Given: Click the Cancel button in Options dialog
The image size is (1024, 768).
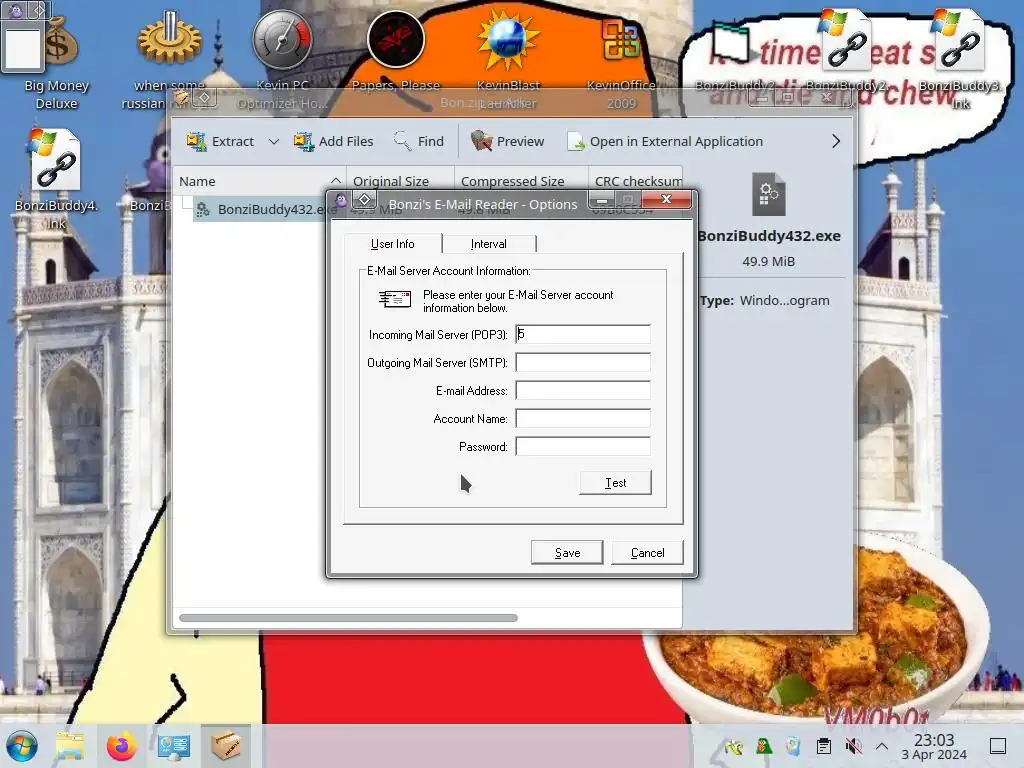Looking at the screenshot, I should pyautogui.click(x=647, y=552).
